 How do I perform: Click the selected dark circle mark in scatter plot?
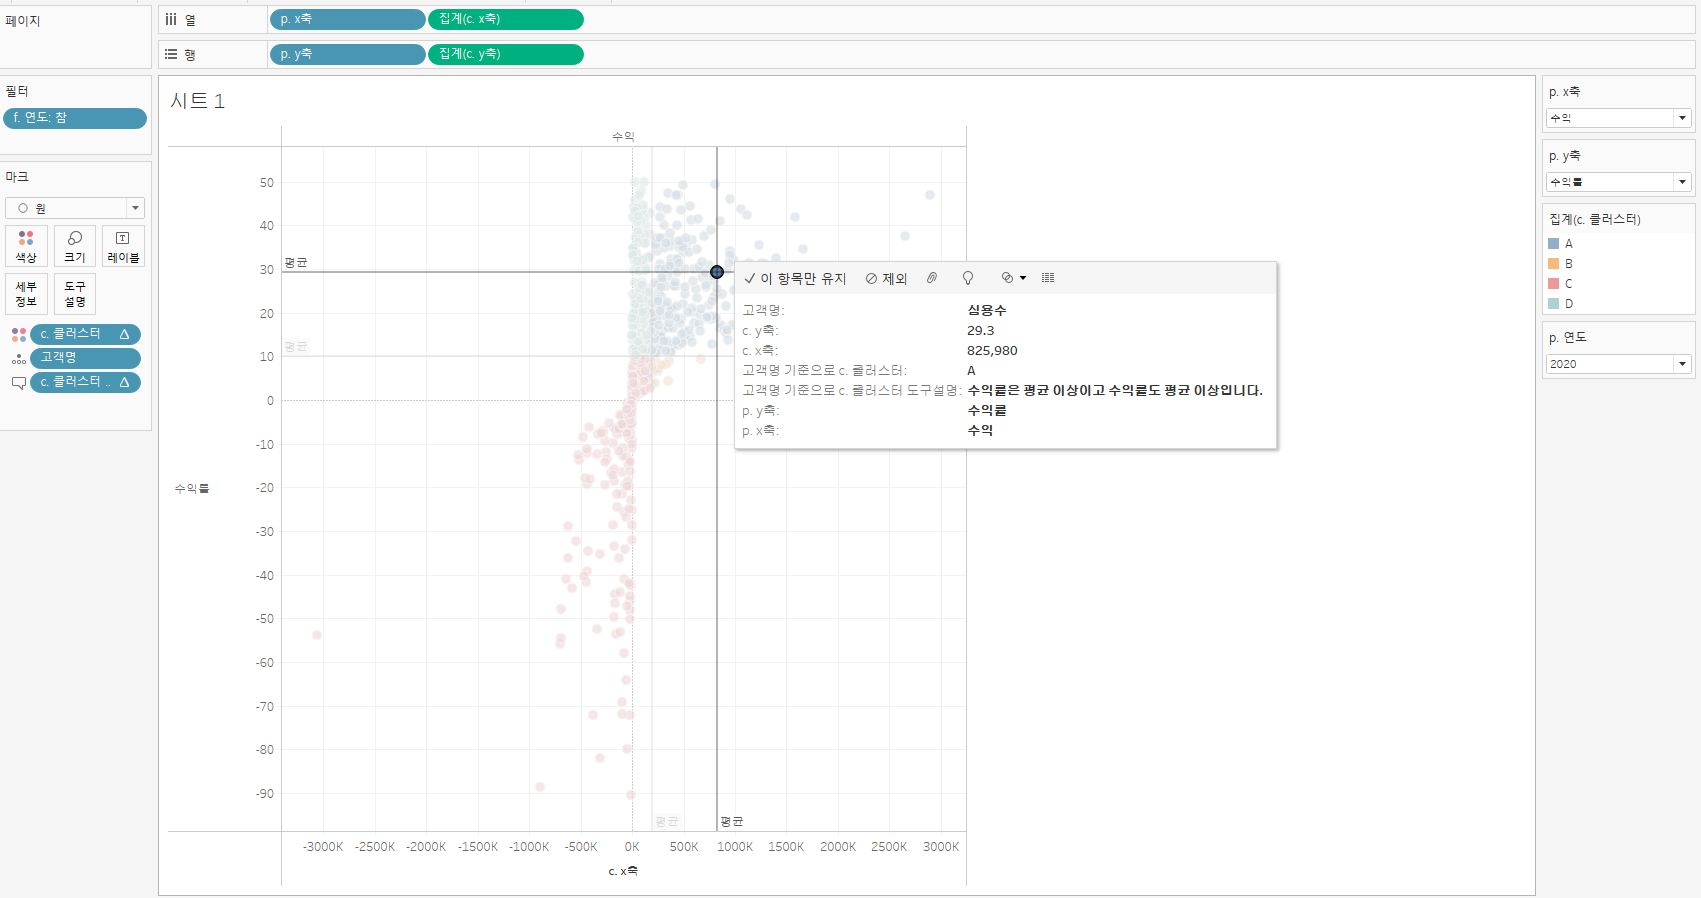[717, 272]
